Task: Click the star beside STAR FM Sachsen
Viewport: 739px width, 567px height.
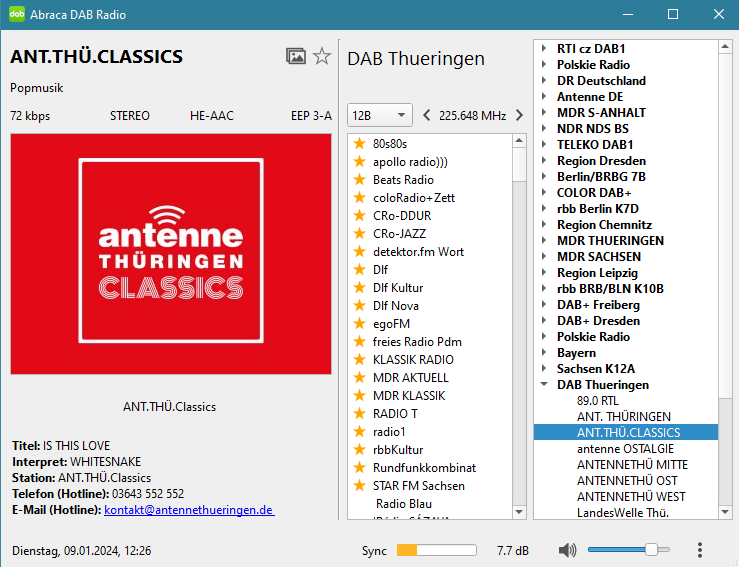Action: pos(360,486)
